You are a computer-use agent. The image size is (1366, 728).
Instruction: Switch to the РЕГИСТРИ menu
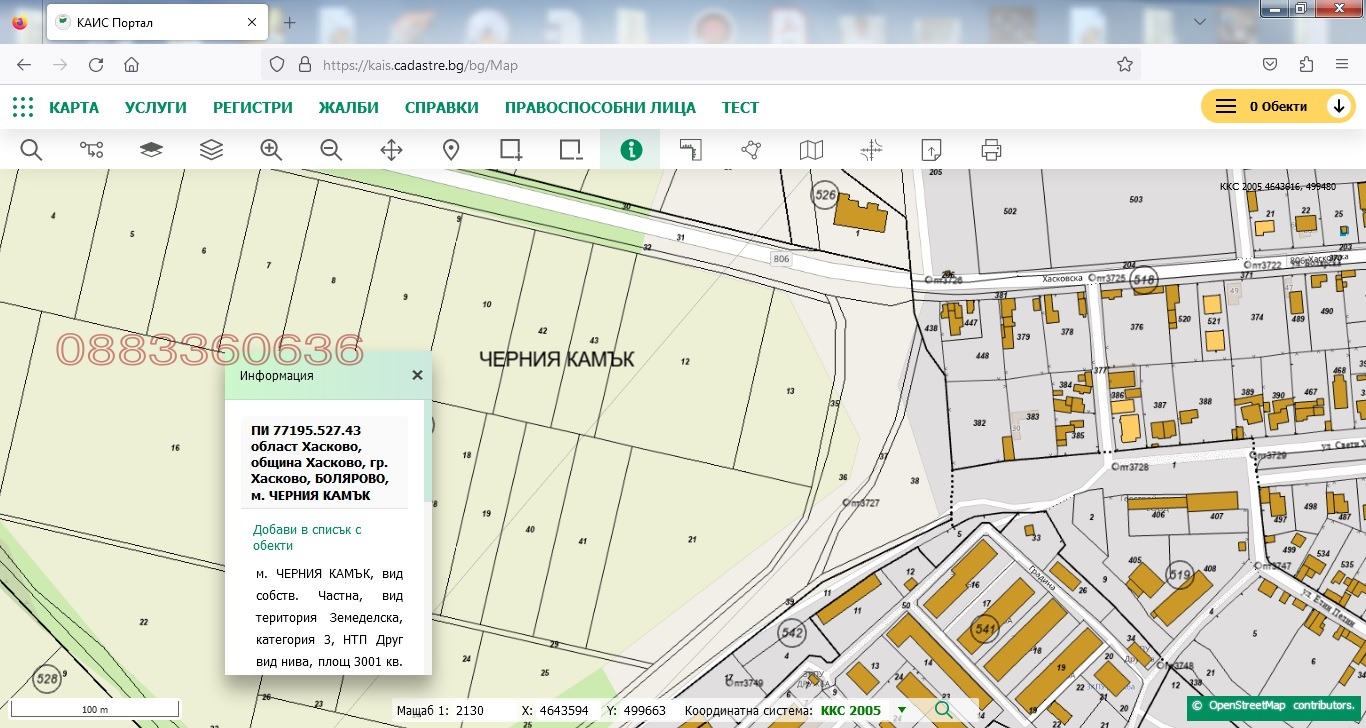(252, 107)
